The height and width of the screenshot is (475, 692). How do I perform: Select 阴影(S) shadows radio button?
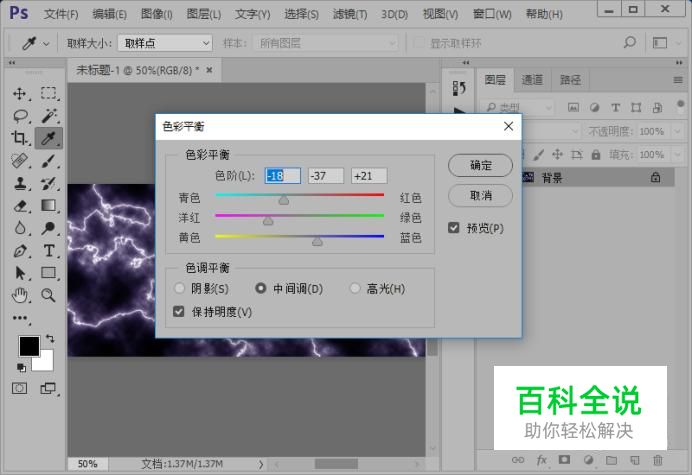(x=179, y=289)
